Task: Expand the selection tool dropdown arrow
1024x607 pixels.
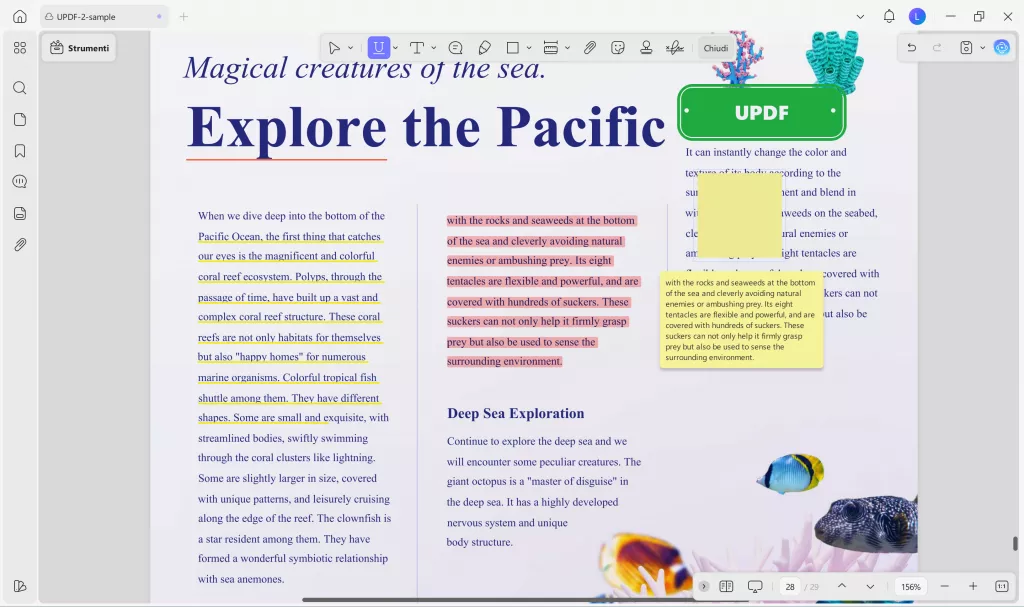Action: pos(352,47)
